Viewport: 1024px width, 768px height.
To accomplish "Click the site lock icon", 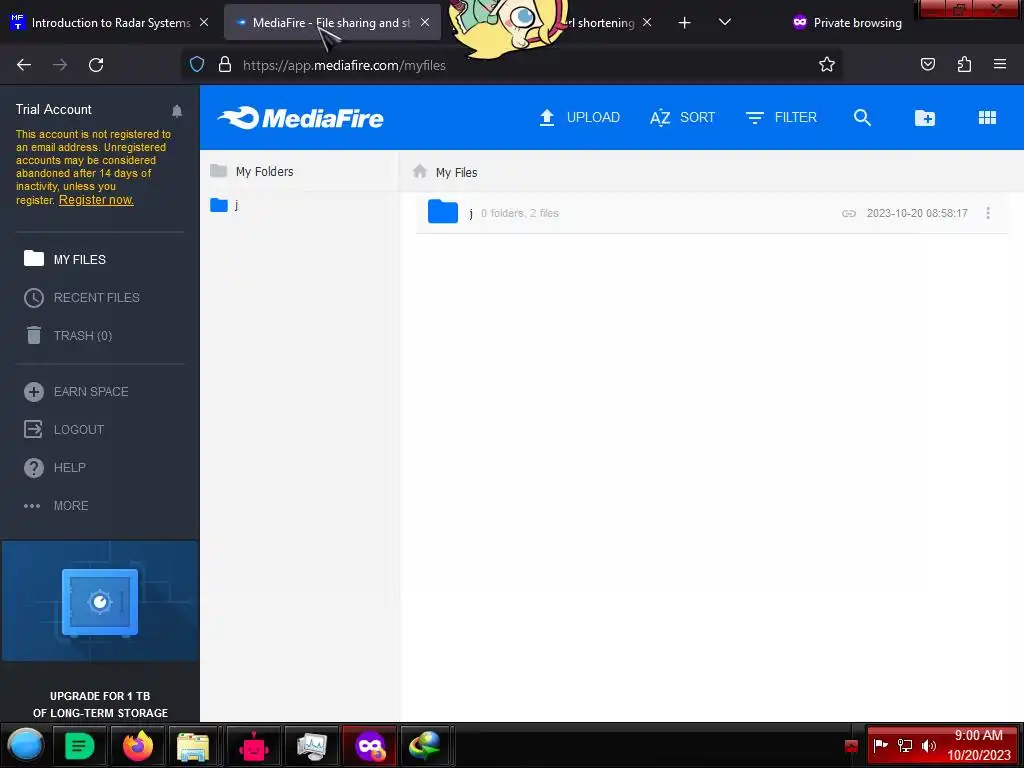I will [225, 64].
